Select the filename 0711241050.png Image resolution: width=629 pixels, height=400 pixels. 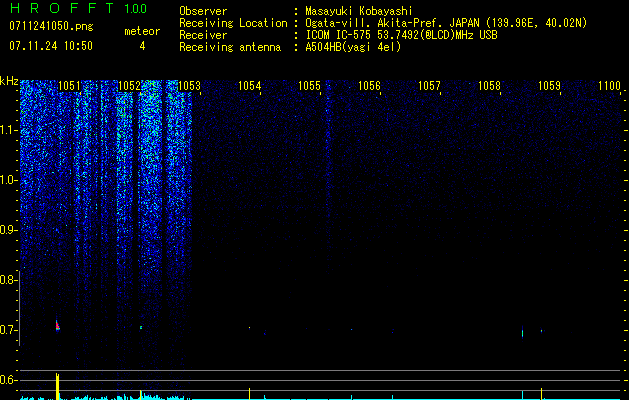coord(51,26)
